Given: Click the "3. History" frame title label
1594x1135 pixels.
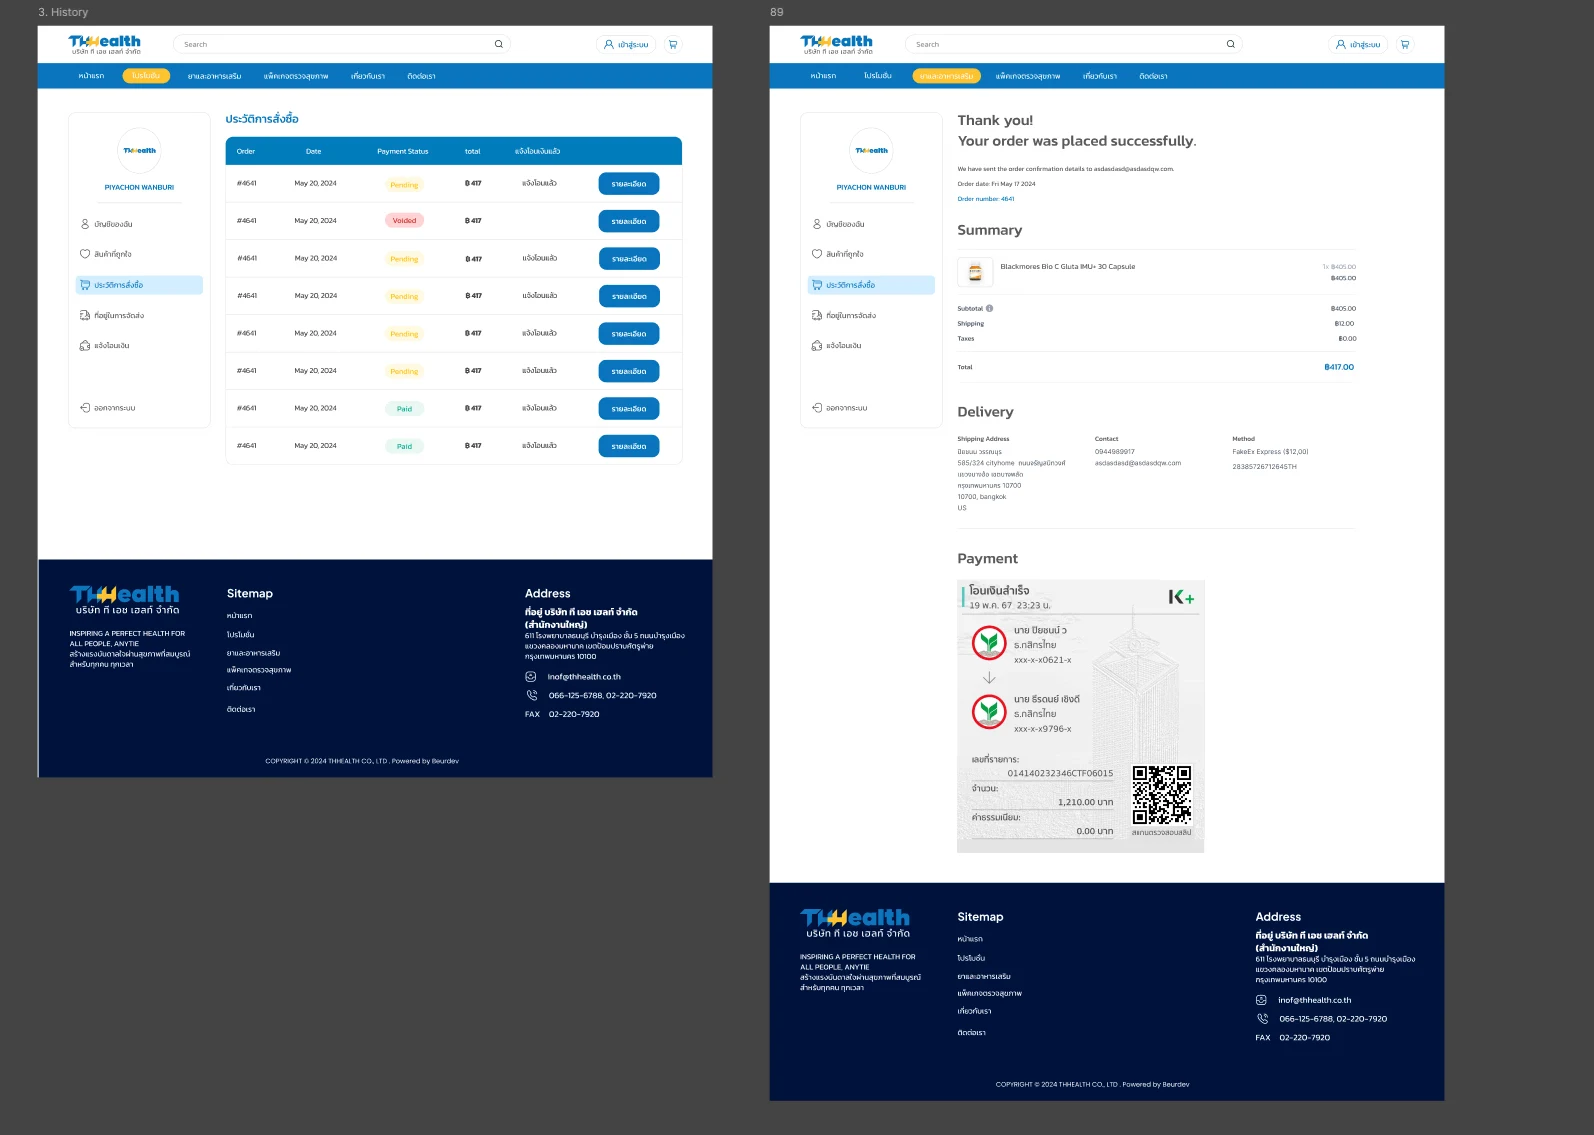Looking at the screenshot, I should tap(63, 12).
